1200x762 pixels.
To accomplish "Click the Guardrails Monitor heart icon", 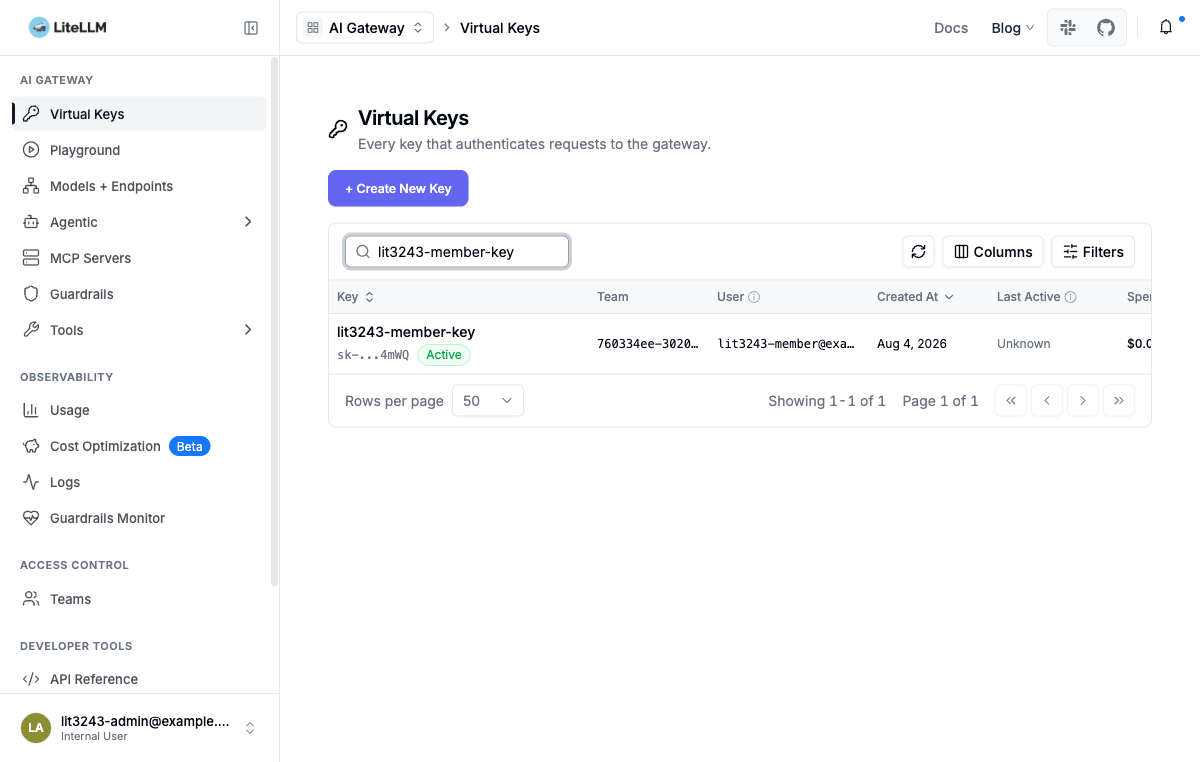I will pyautogui.click(x=31, y=518).
